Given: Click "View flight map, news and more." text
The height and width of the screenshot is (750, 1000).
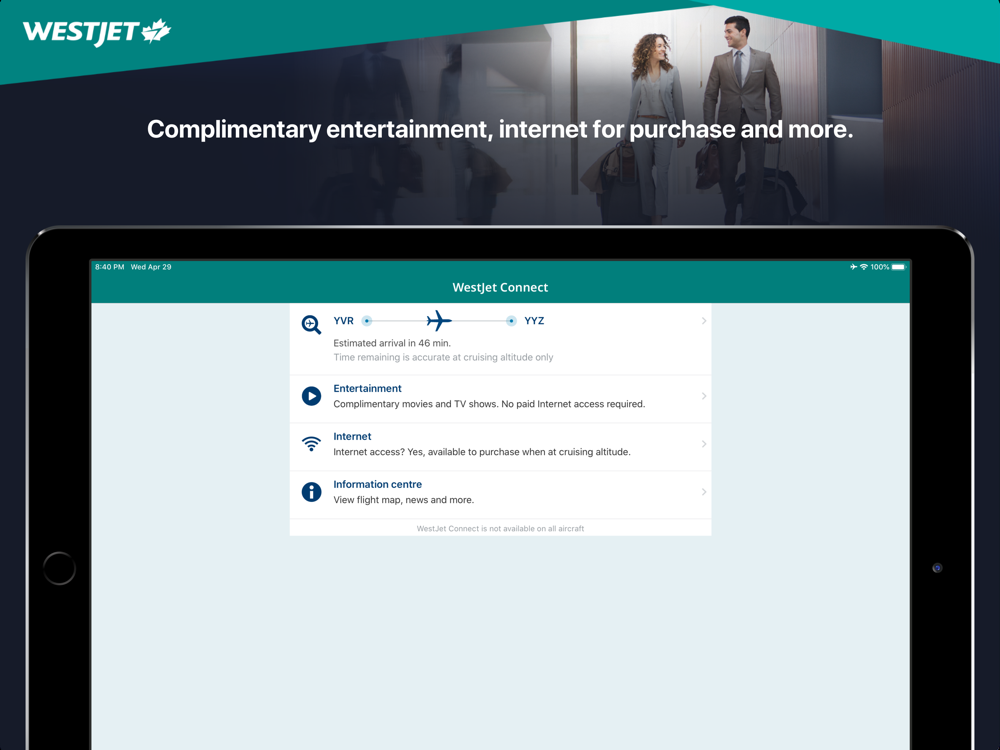Looking at the screenshot, I should [x=404, y=500].
